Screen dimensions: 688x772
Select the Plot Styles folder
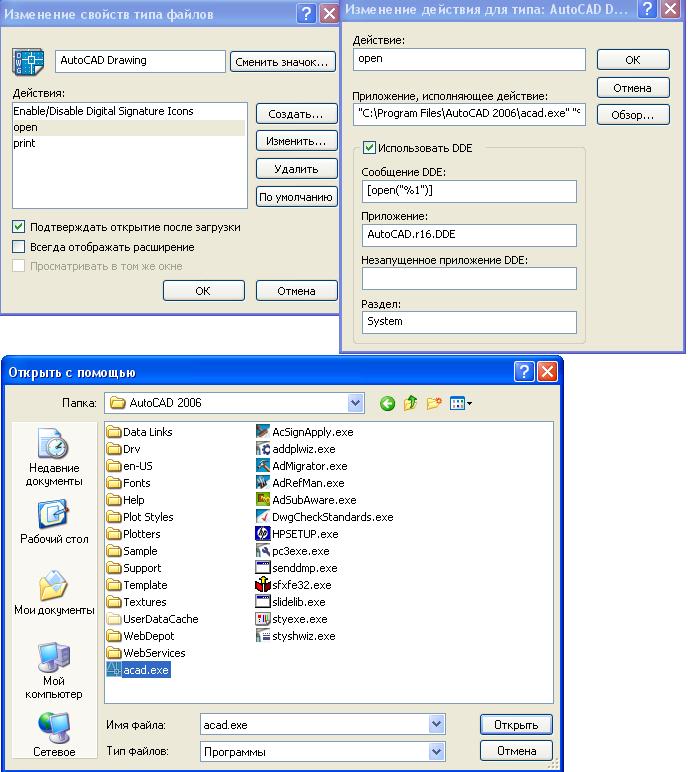140,517
